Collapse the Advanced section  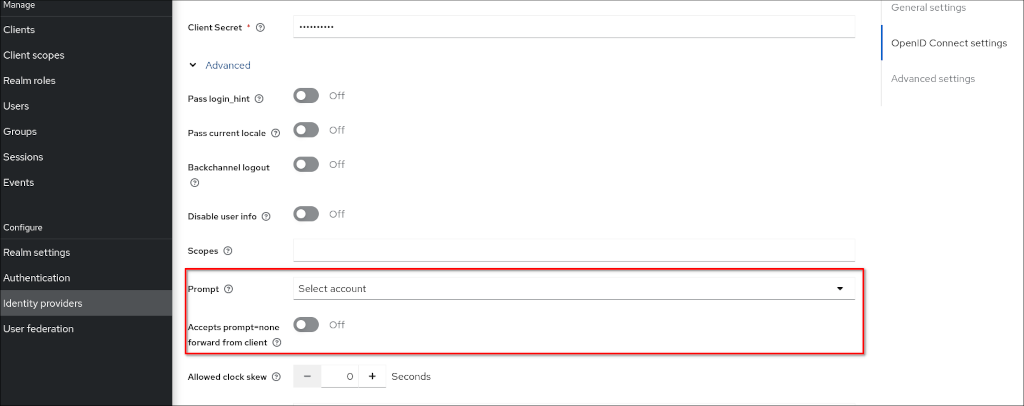click(220, 65)
